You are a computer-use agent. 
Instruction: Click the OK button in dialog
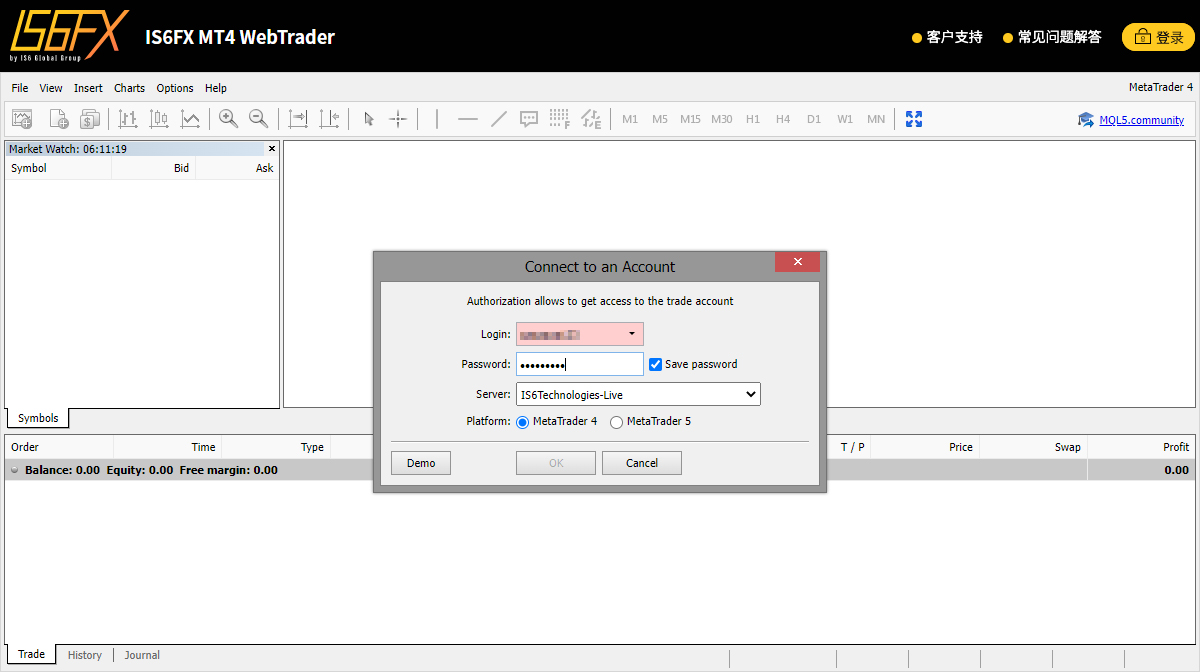556,463
